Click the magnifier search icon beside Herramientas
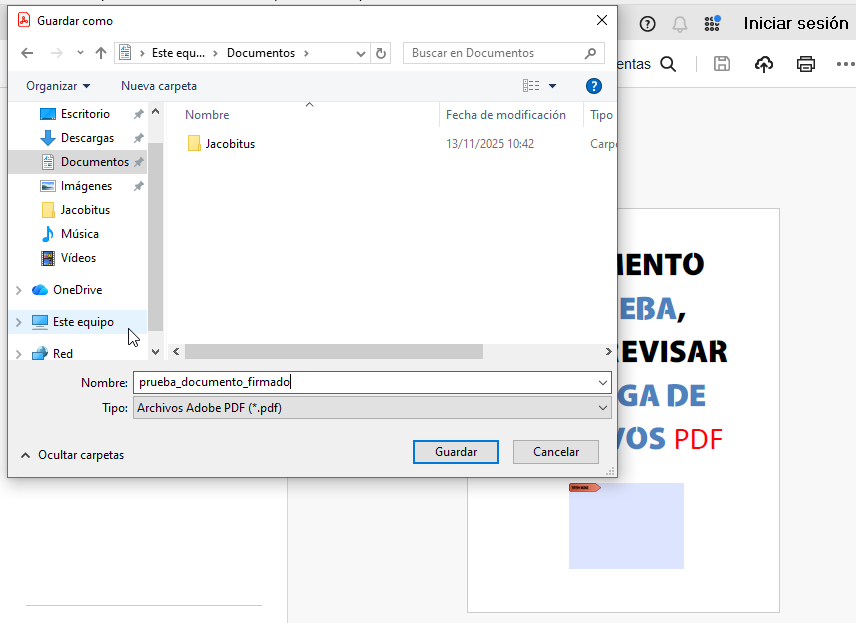This screenshot has width=856, height=623. 668,64
